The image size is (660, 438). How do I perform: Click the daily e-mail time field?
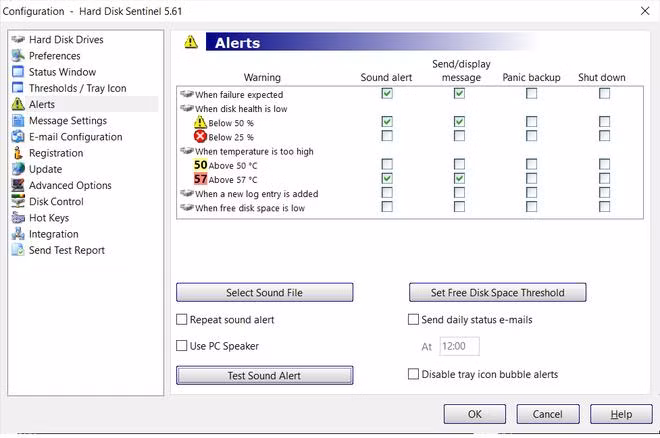click(x=459, y=347)
